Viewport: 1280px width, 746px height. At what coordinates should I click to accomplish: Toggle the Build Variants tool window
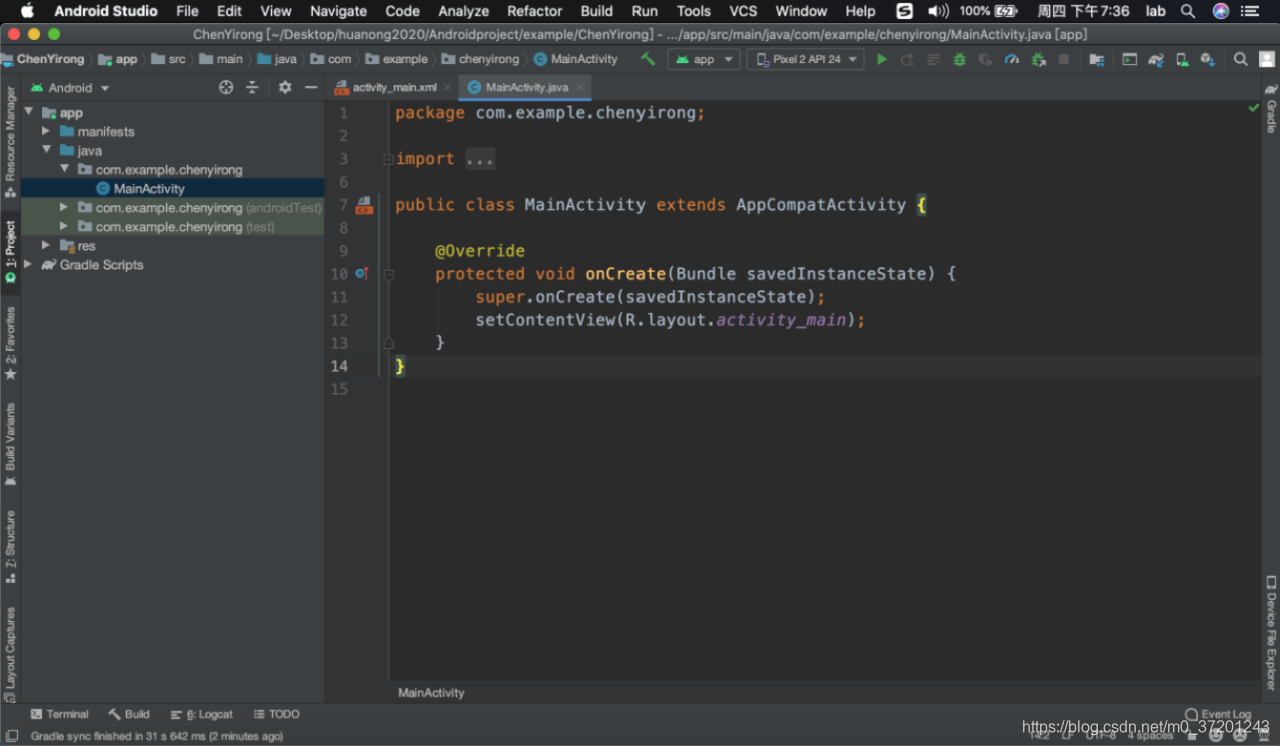pyautogui.click(x=10, y=444)
